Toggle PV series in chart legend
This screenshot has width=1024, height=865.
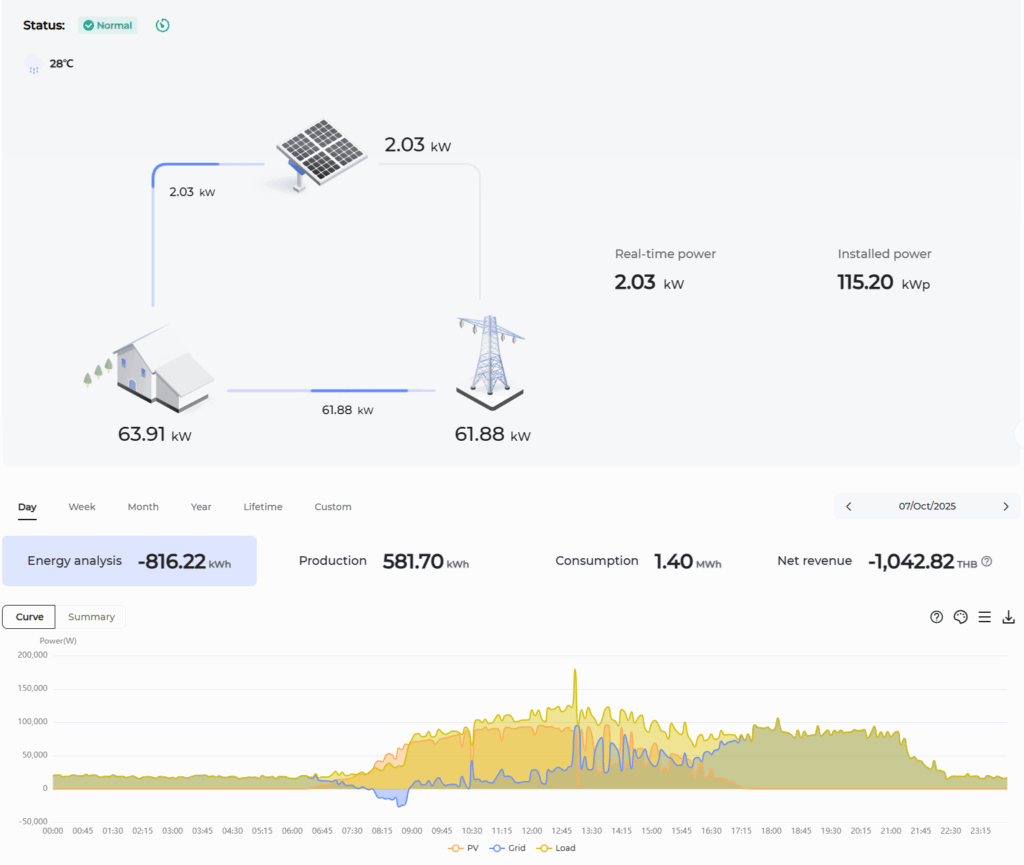465,848
